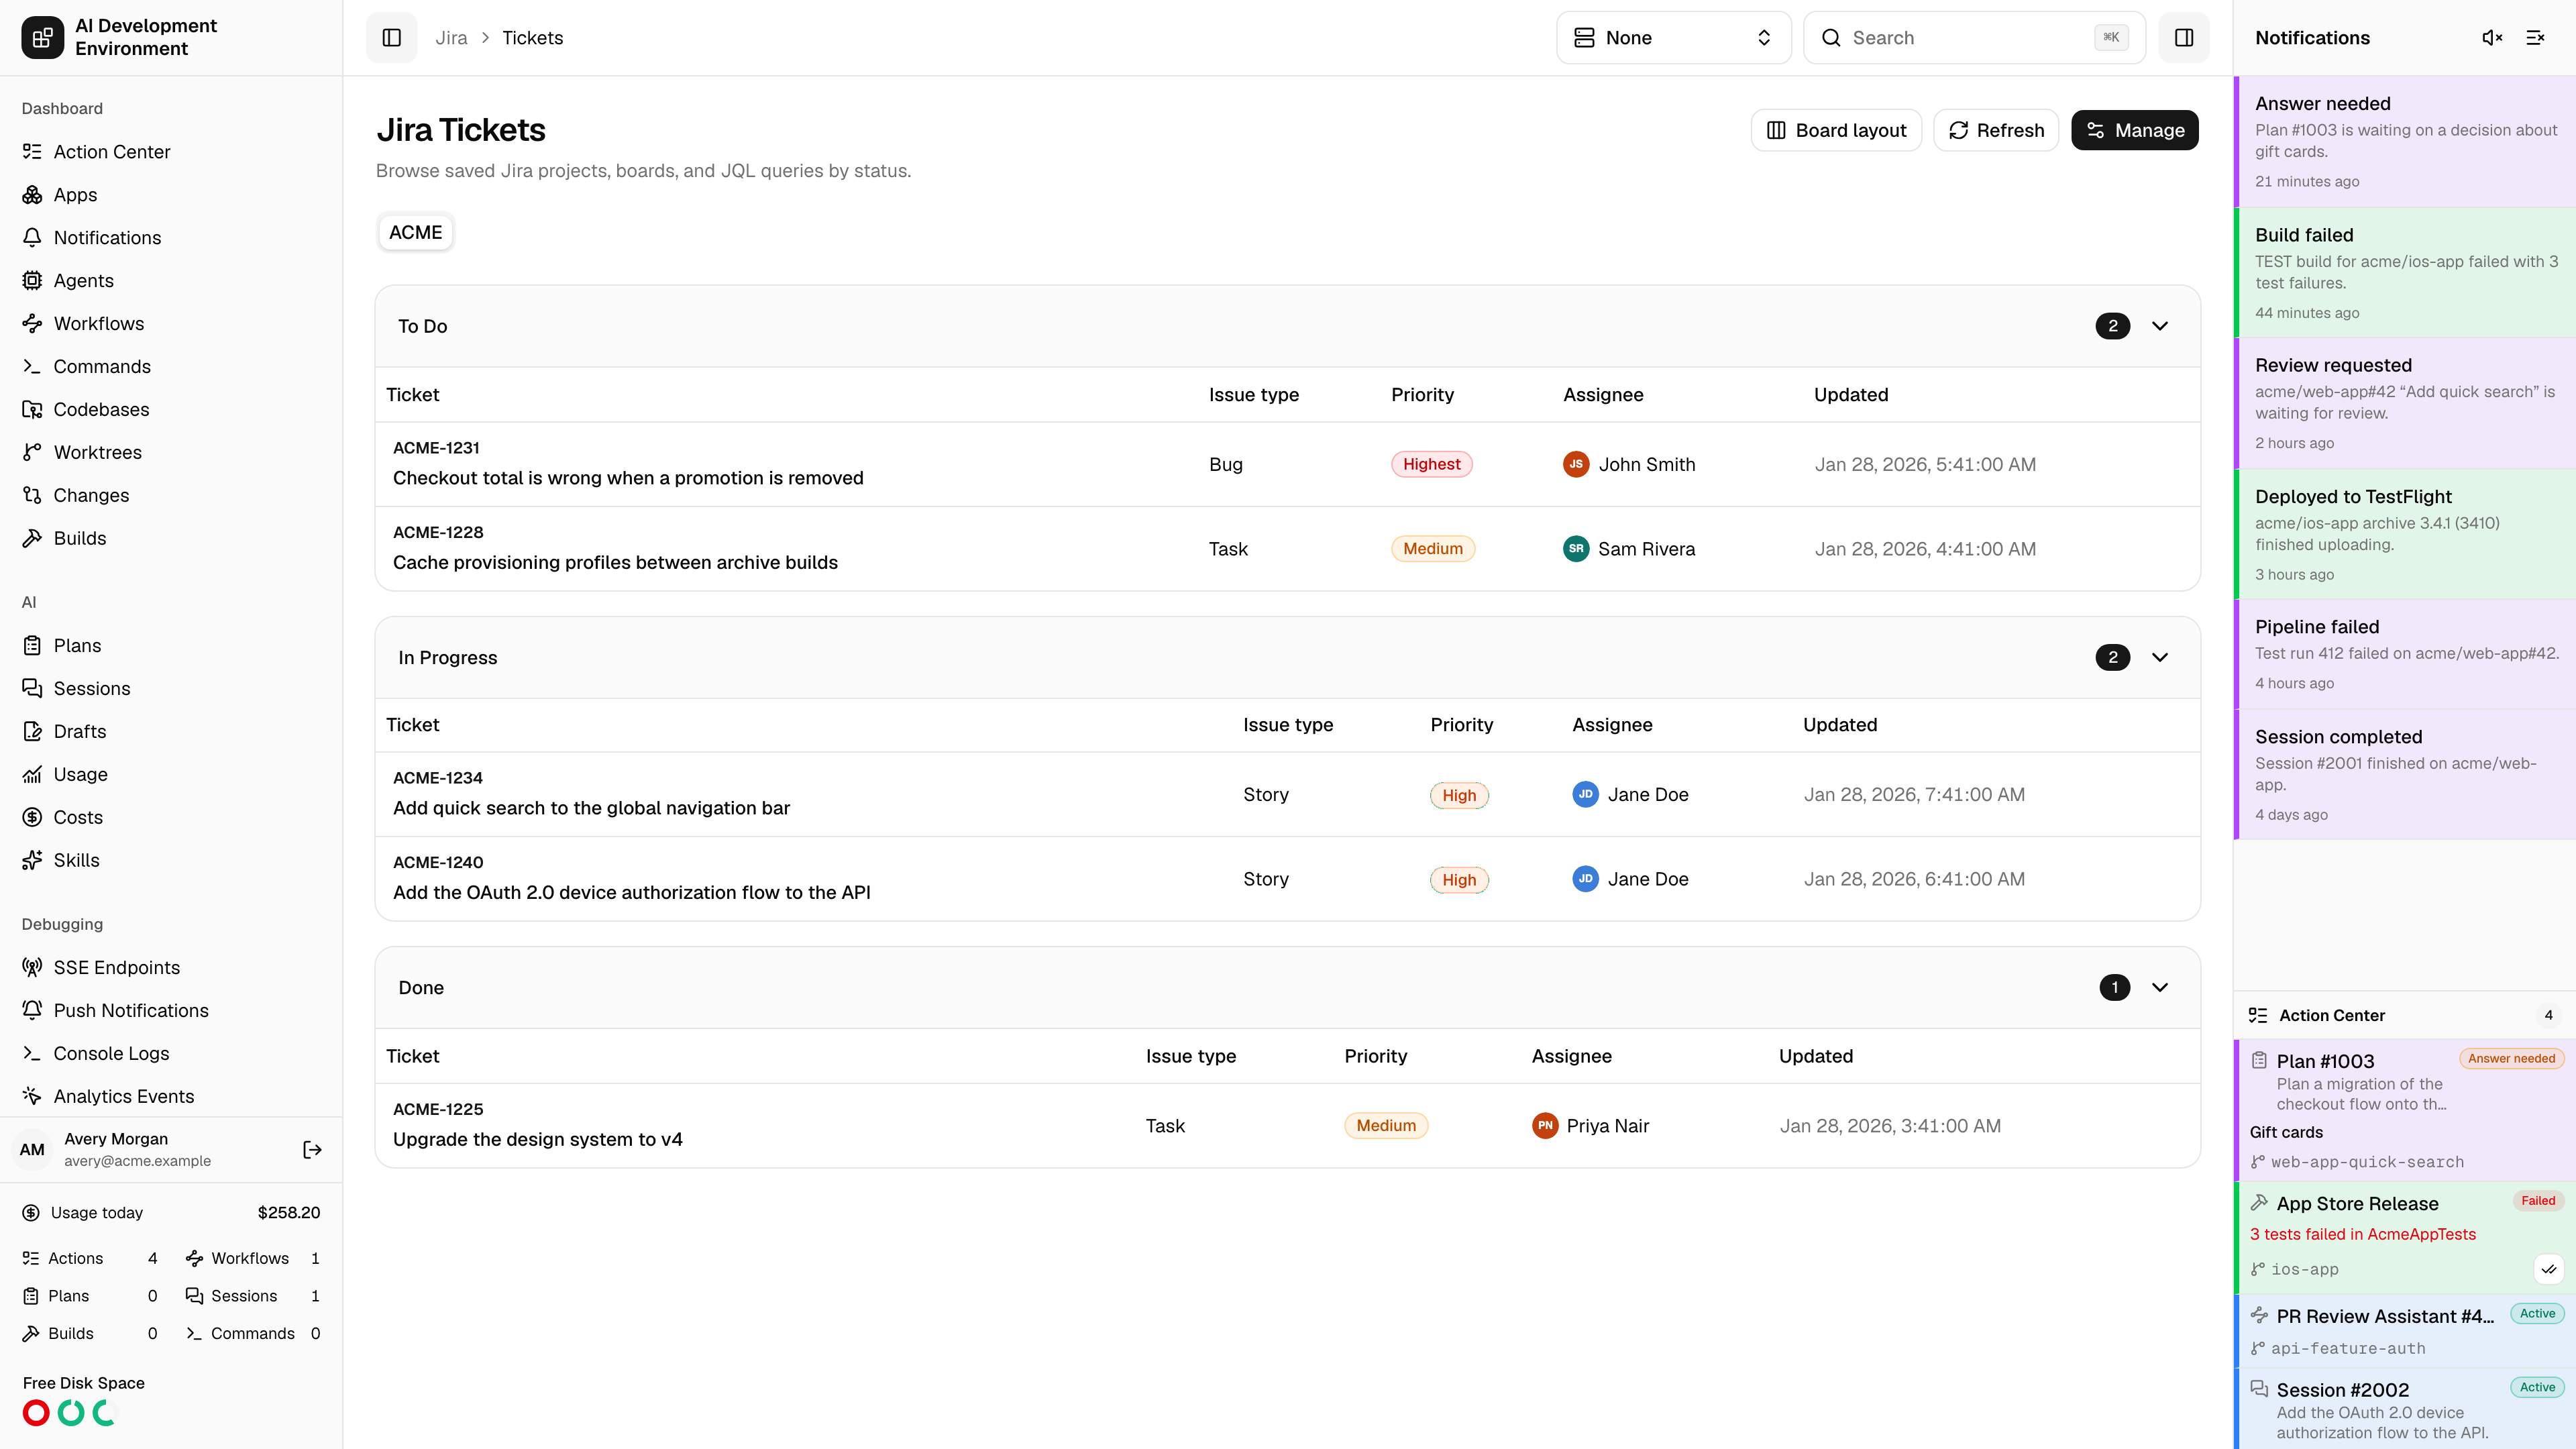Image resolution: width=2576 pixels, height=1449 pixels.
Task: Click the red disk space ring
Action: 36,1413
